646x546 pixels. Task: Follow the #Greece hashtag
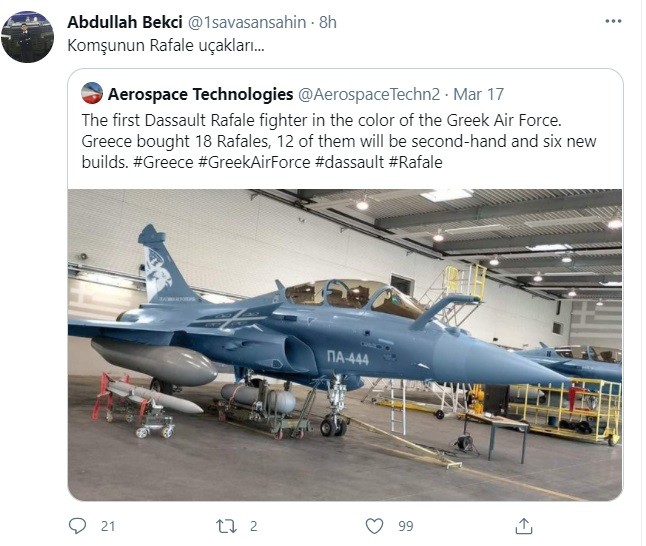point(163,162)
